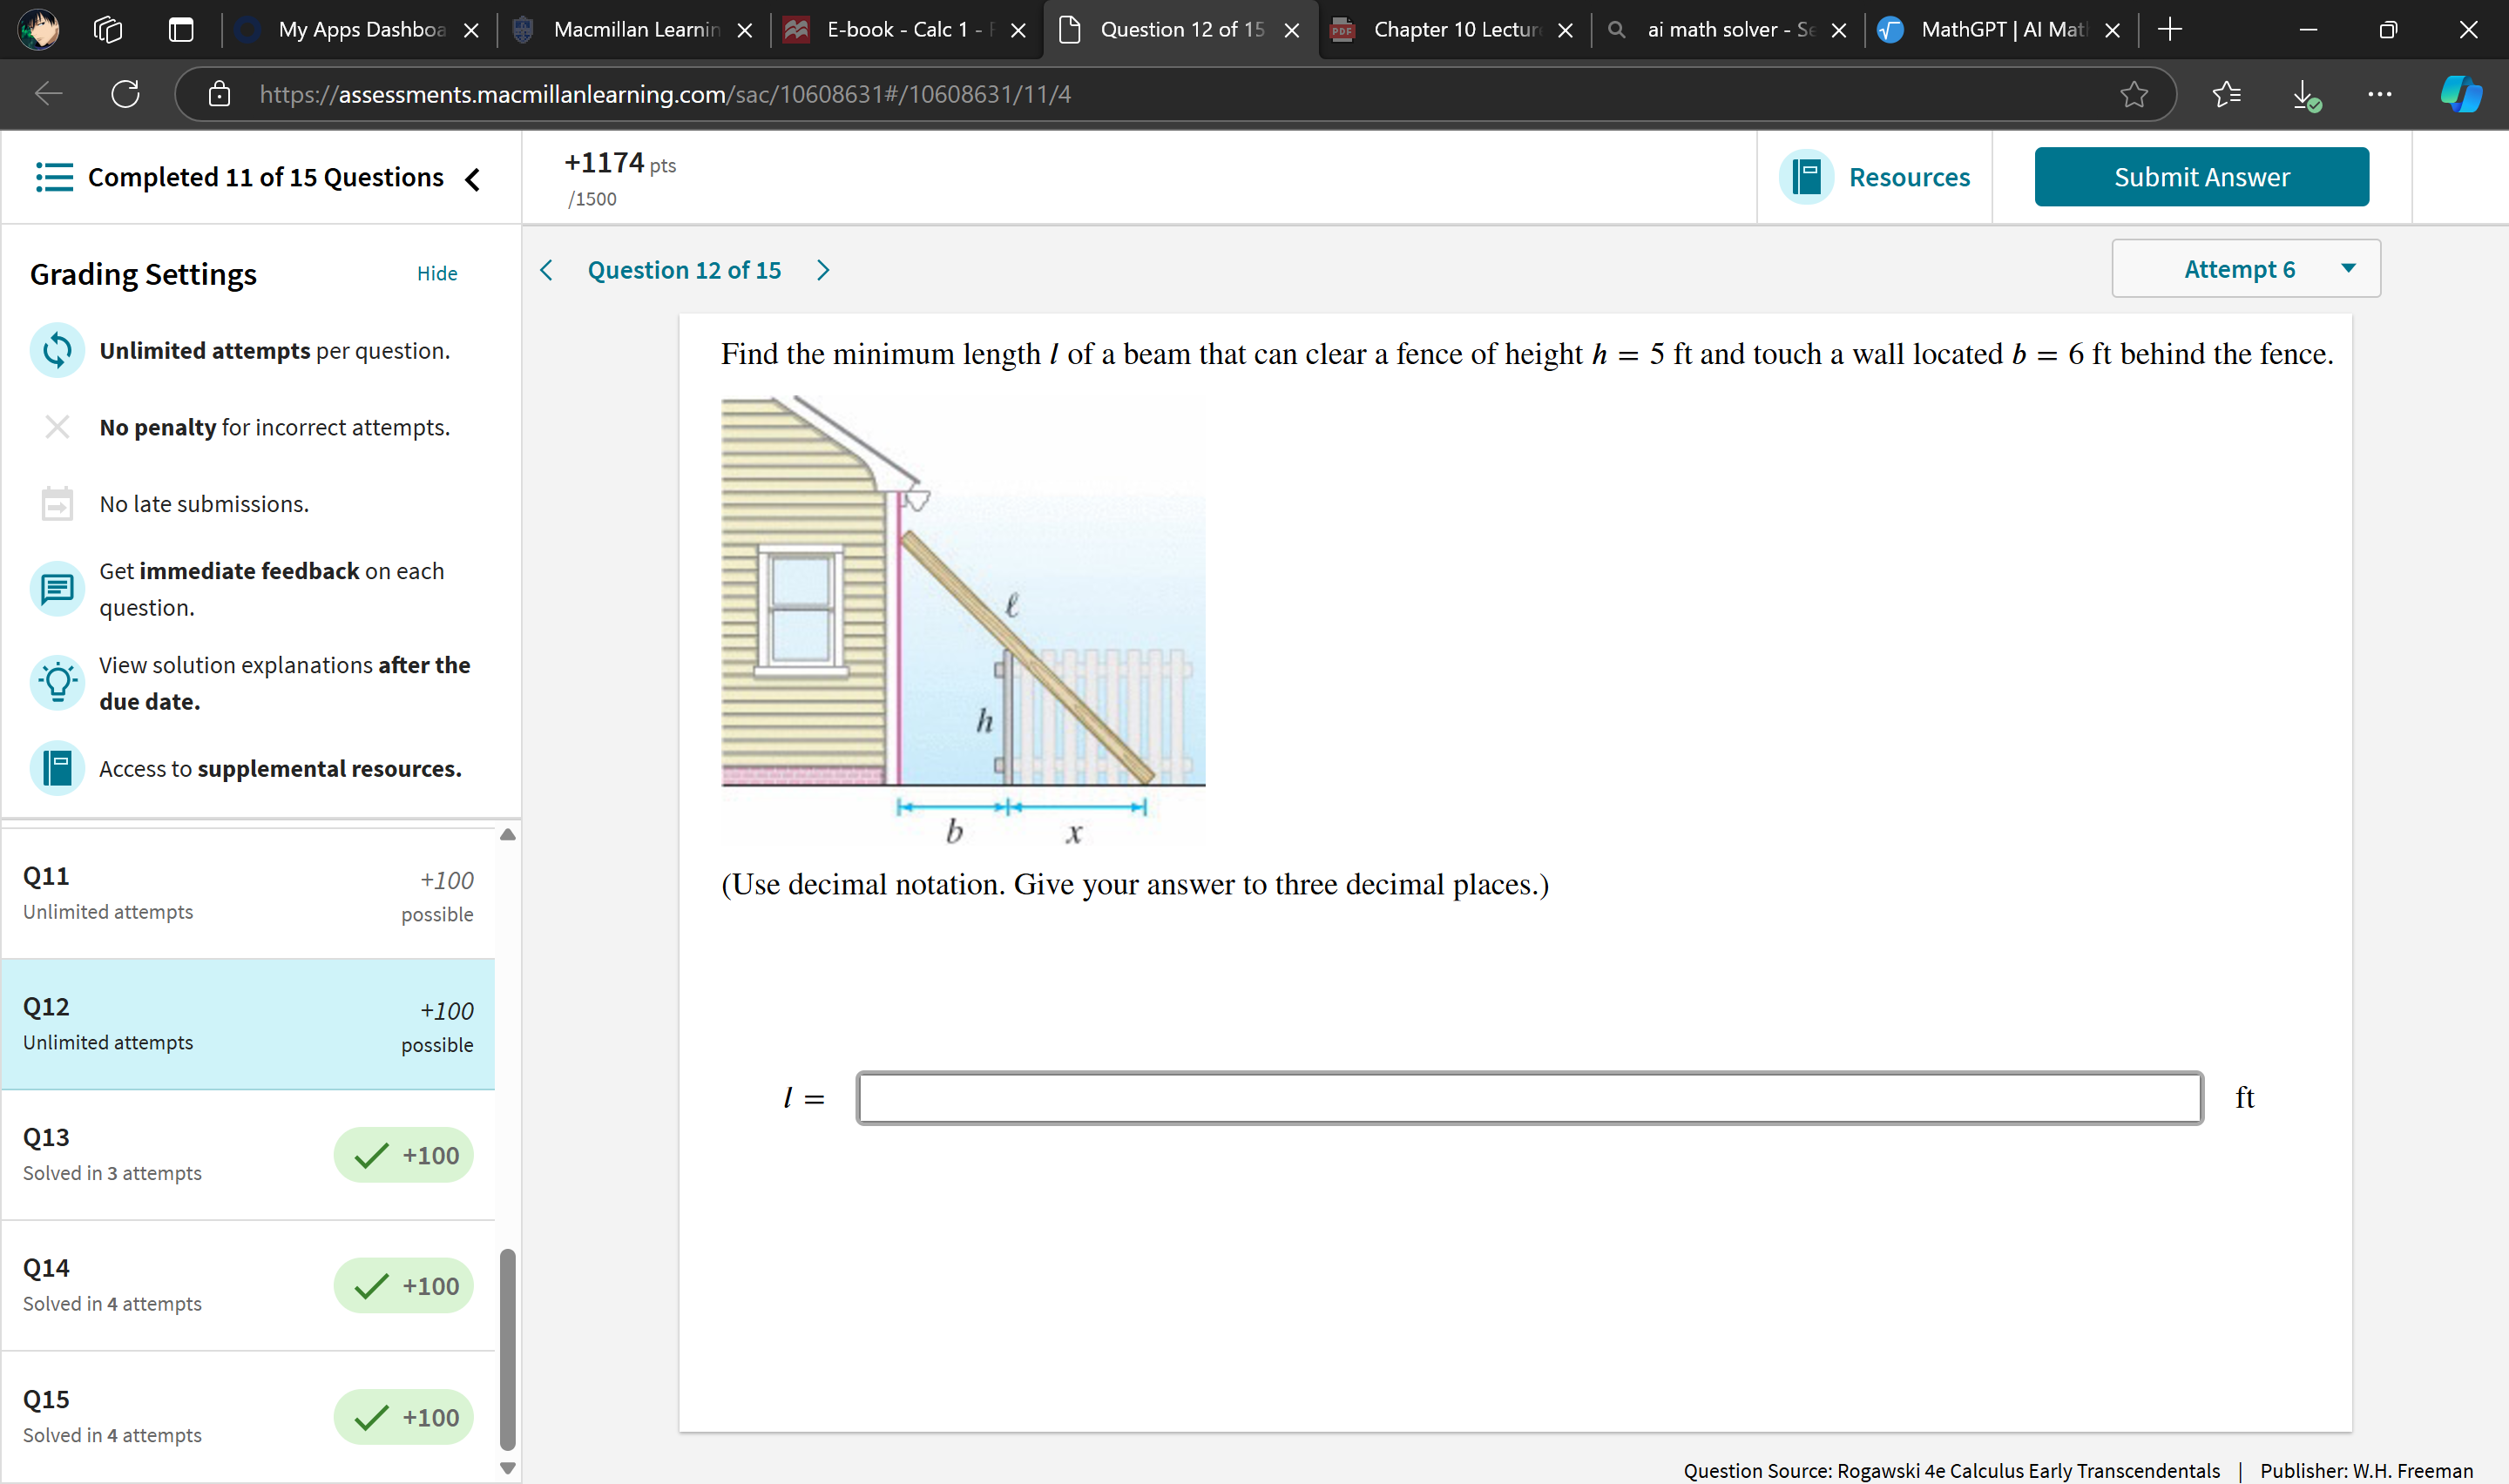Click the browser address bar URL

pos(665,94)
